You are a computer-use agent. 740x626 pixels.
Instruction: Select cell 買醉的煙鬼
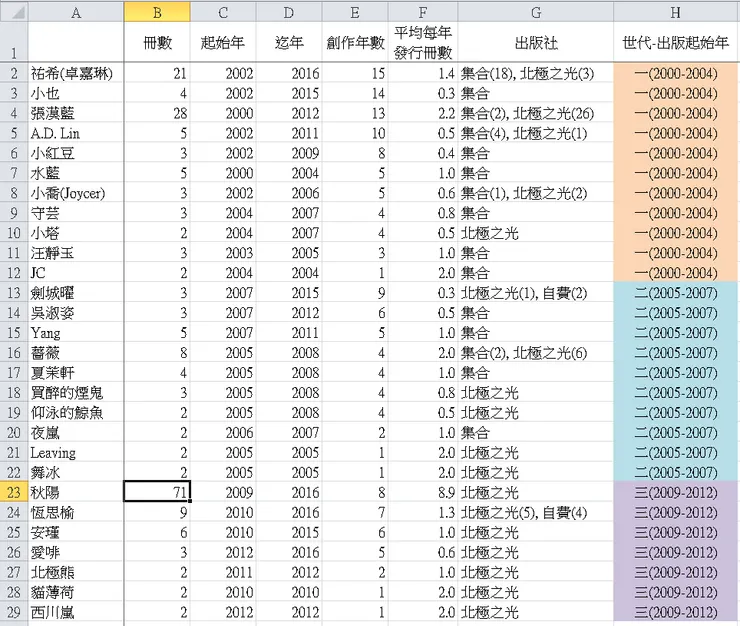[76, 392]
